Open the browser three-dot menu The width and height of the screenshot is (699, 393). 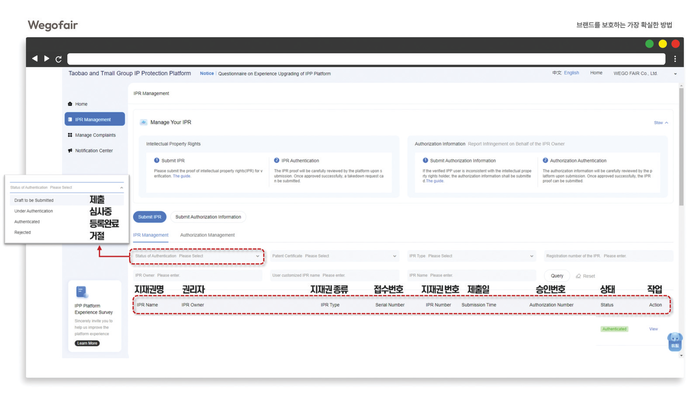pyautogui.click(x=675, y=59)
